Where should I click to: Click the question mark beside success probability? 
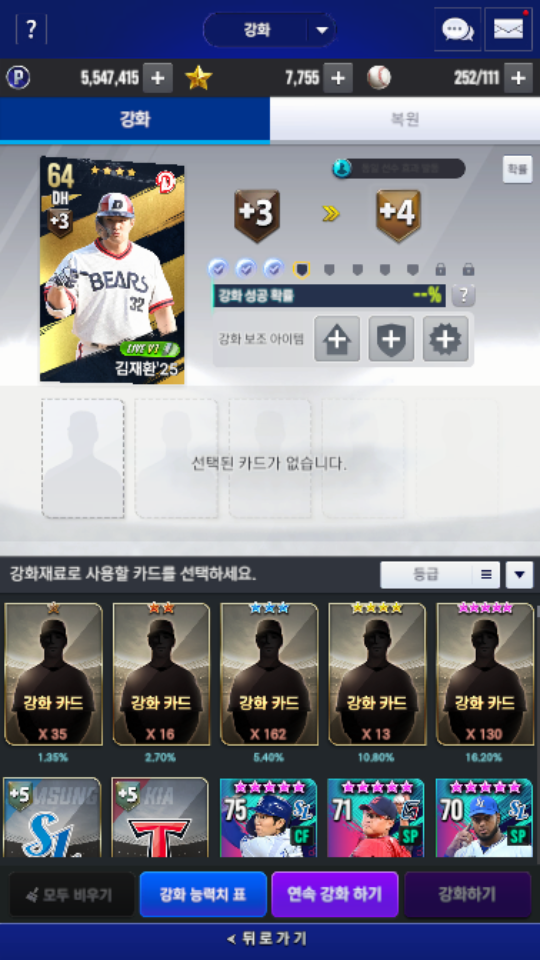tap(463, 296)
